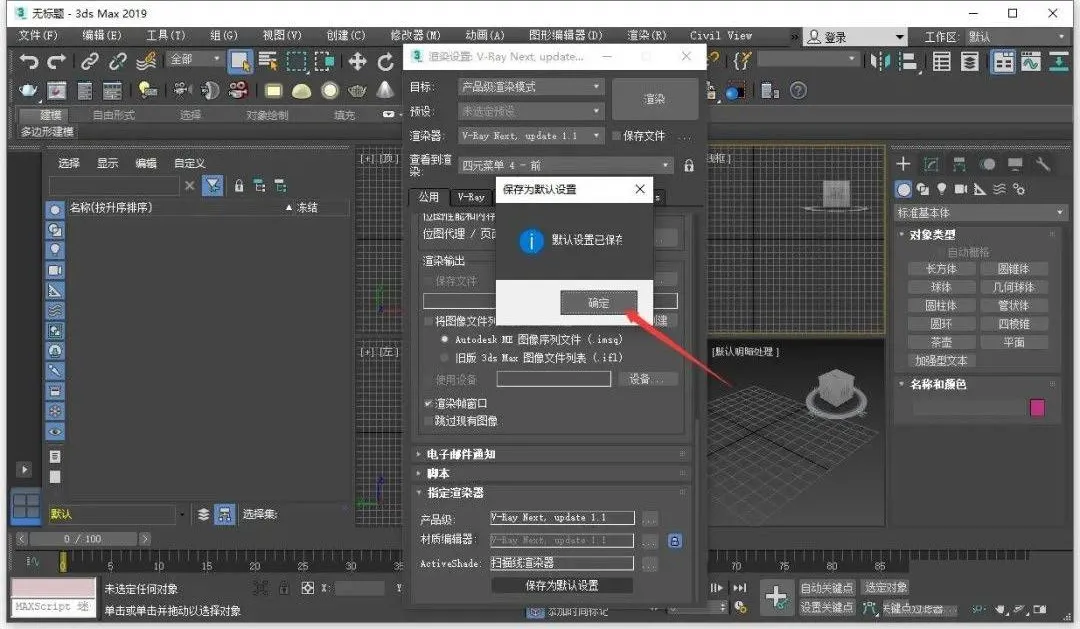Click the Mirror tool icon
Viewport: 1080px width, 629px height.
pos(880,61)
